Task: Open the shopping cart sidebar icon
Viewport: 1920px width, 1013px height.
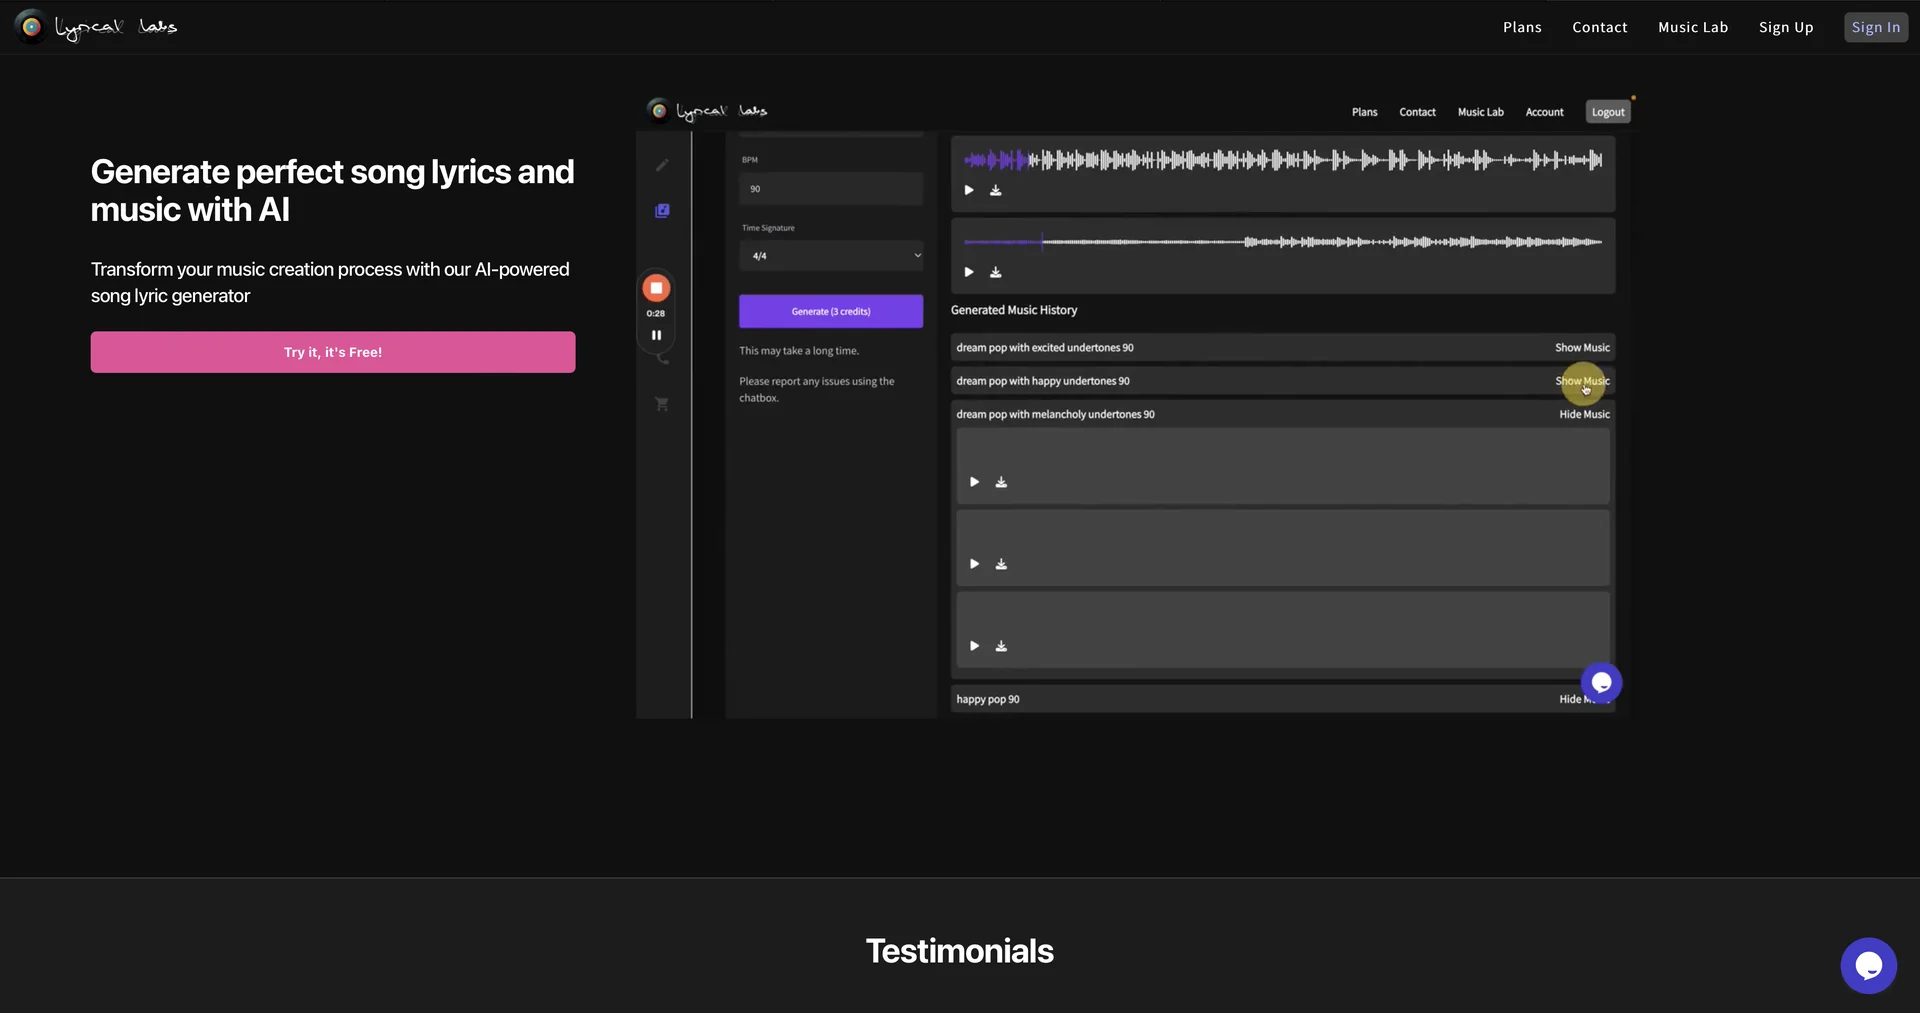Action: point(661,404)
